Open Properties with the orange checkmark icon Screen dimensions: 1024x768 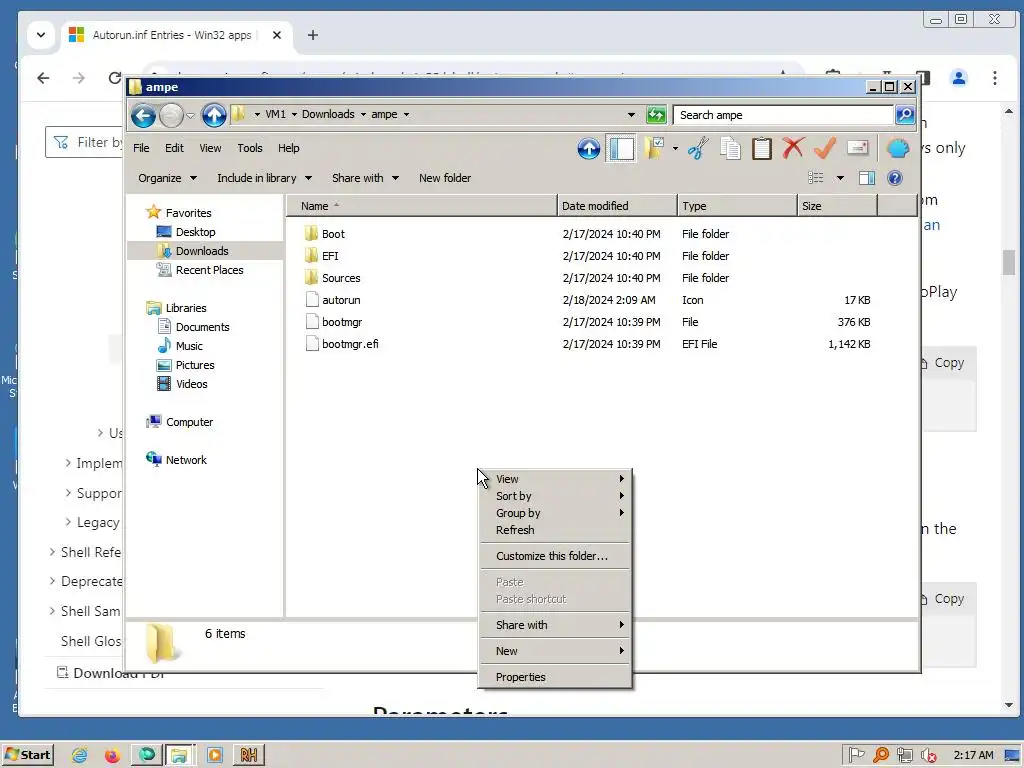point(825,148)
